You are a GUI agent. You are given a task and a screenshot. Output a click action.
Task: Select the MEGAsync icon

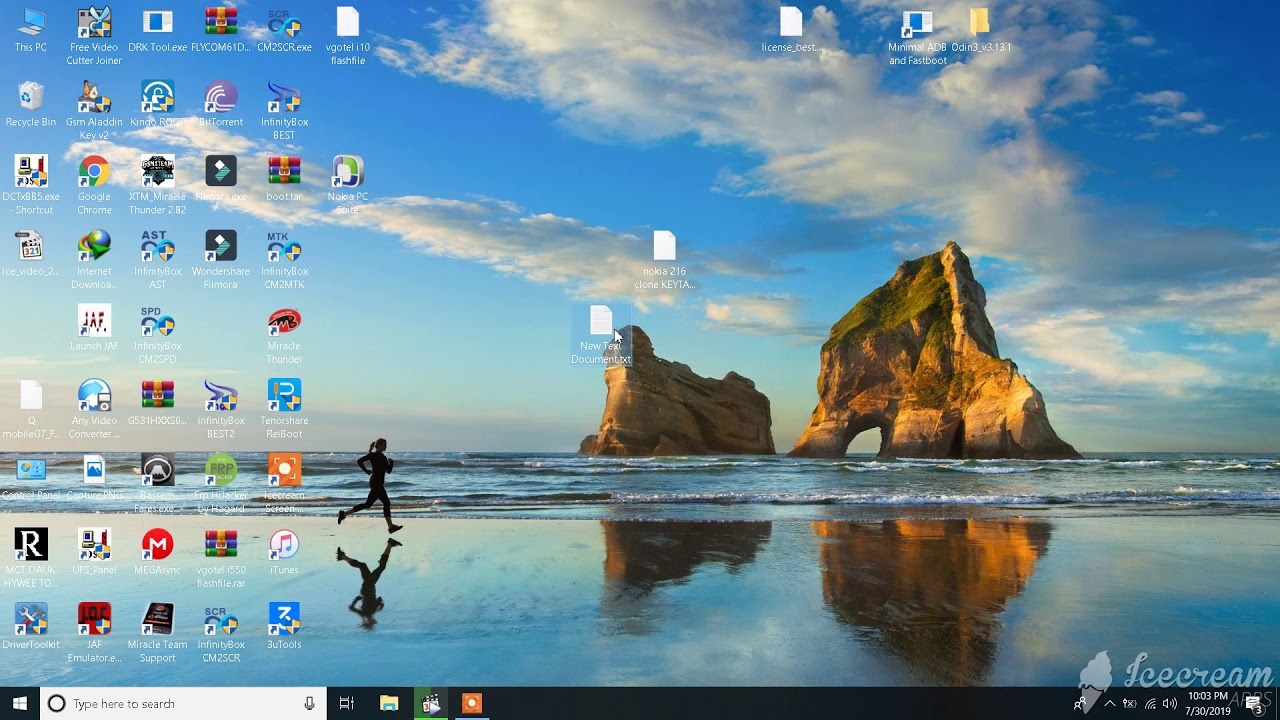point(157,552)
